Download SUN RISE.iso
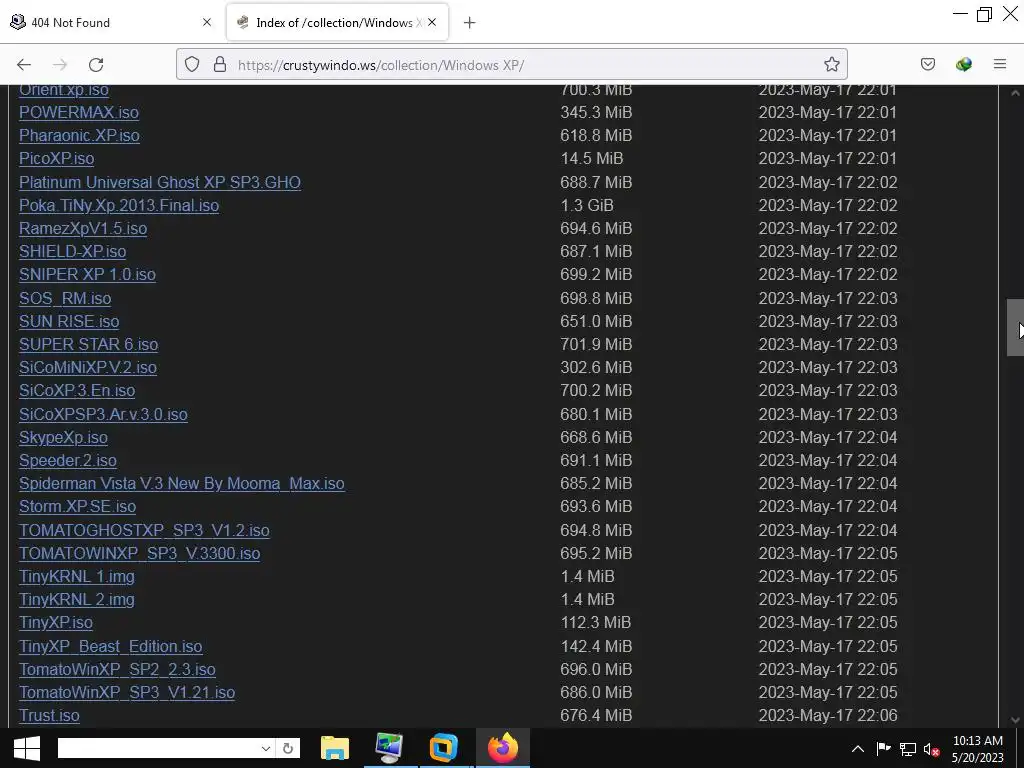This screenshot has height=768, width=1024. click(x=69, y=321)
